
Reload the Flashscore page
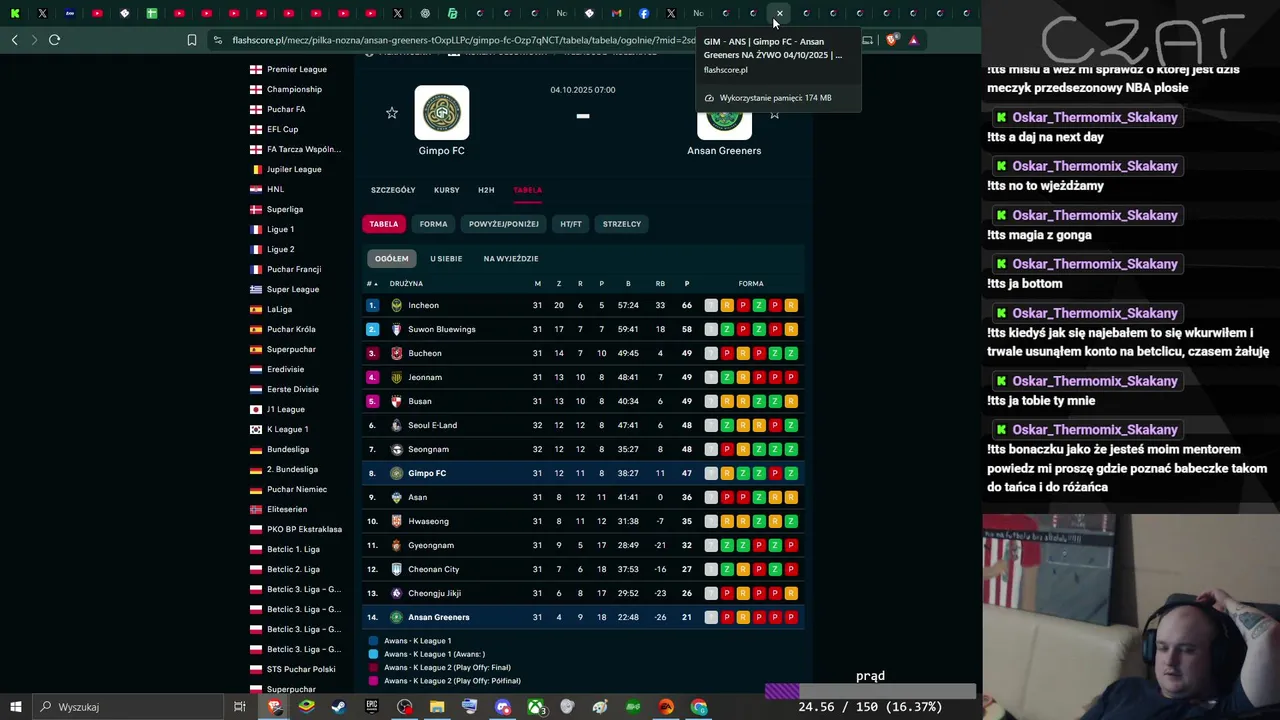(54, 40)
